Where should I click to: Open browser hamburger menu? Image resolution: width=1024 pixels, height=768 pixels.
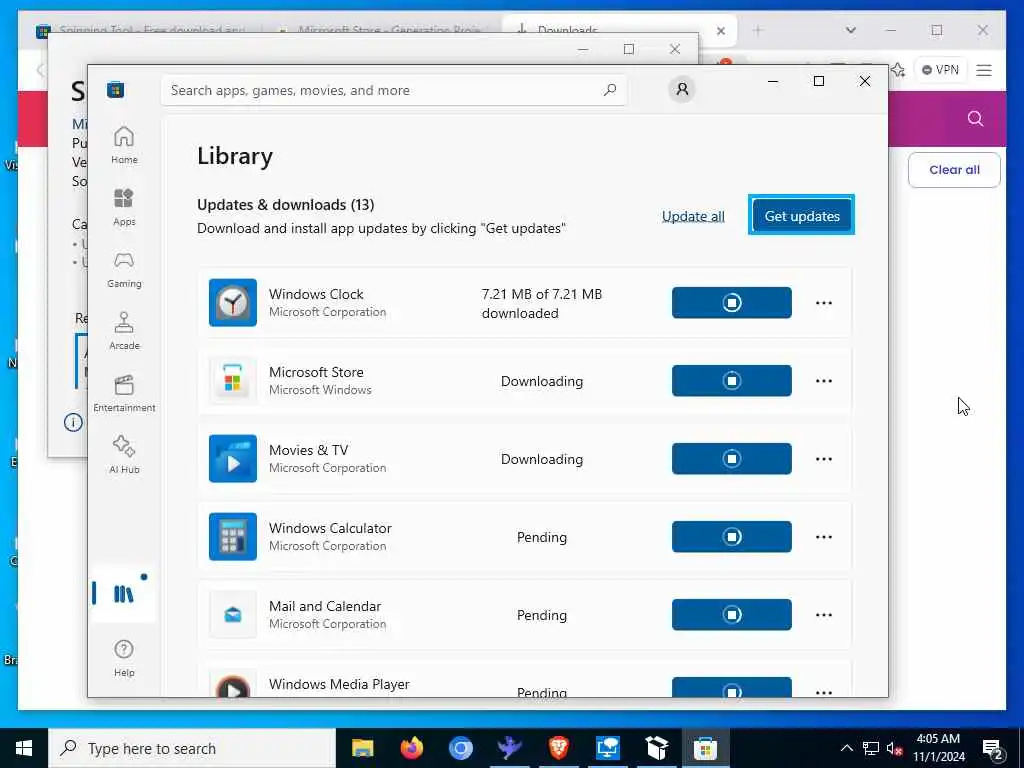[984, 70]
